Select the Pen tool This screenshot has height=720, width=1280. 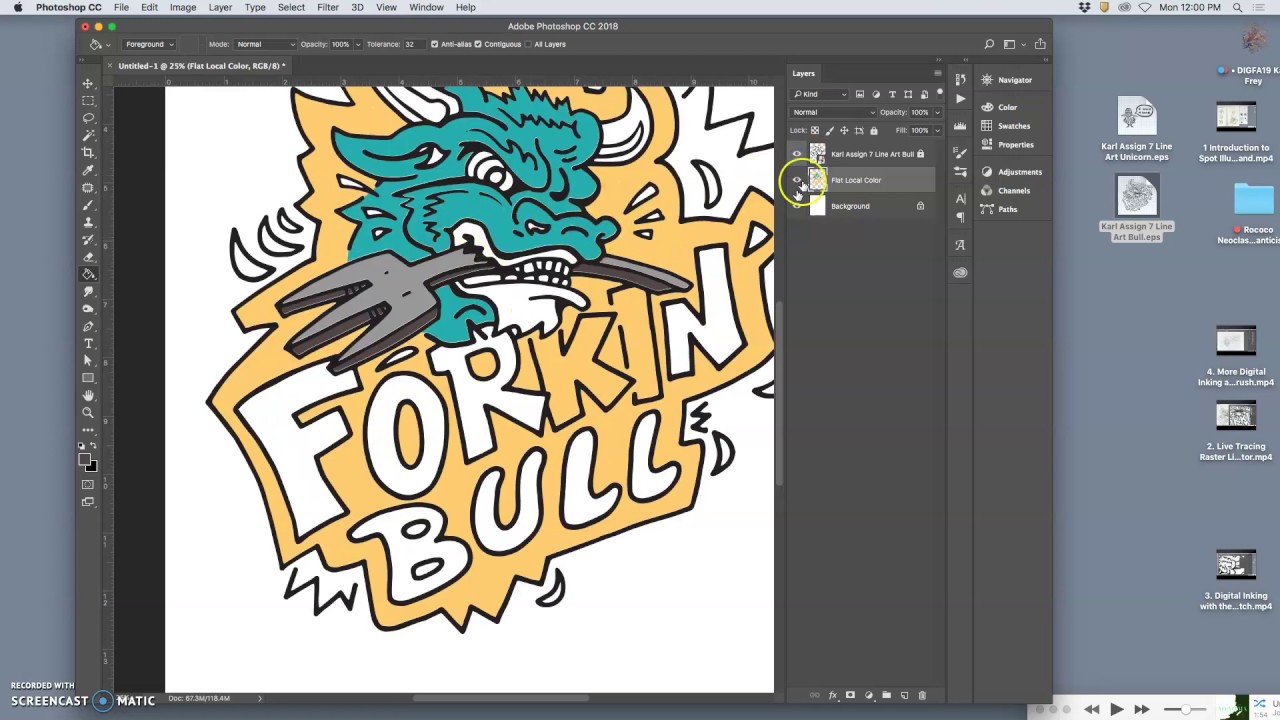click(88, 326)
